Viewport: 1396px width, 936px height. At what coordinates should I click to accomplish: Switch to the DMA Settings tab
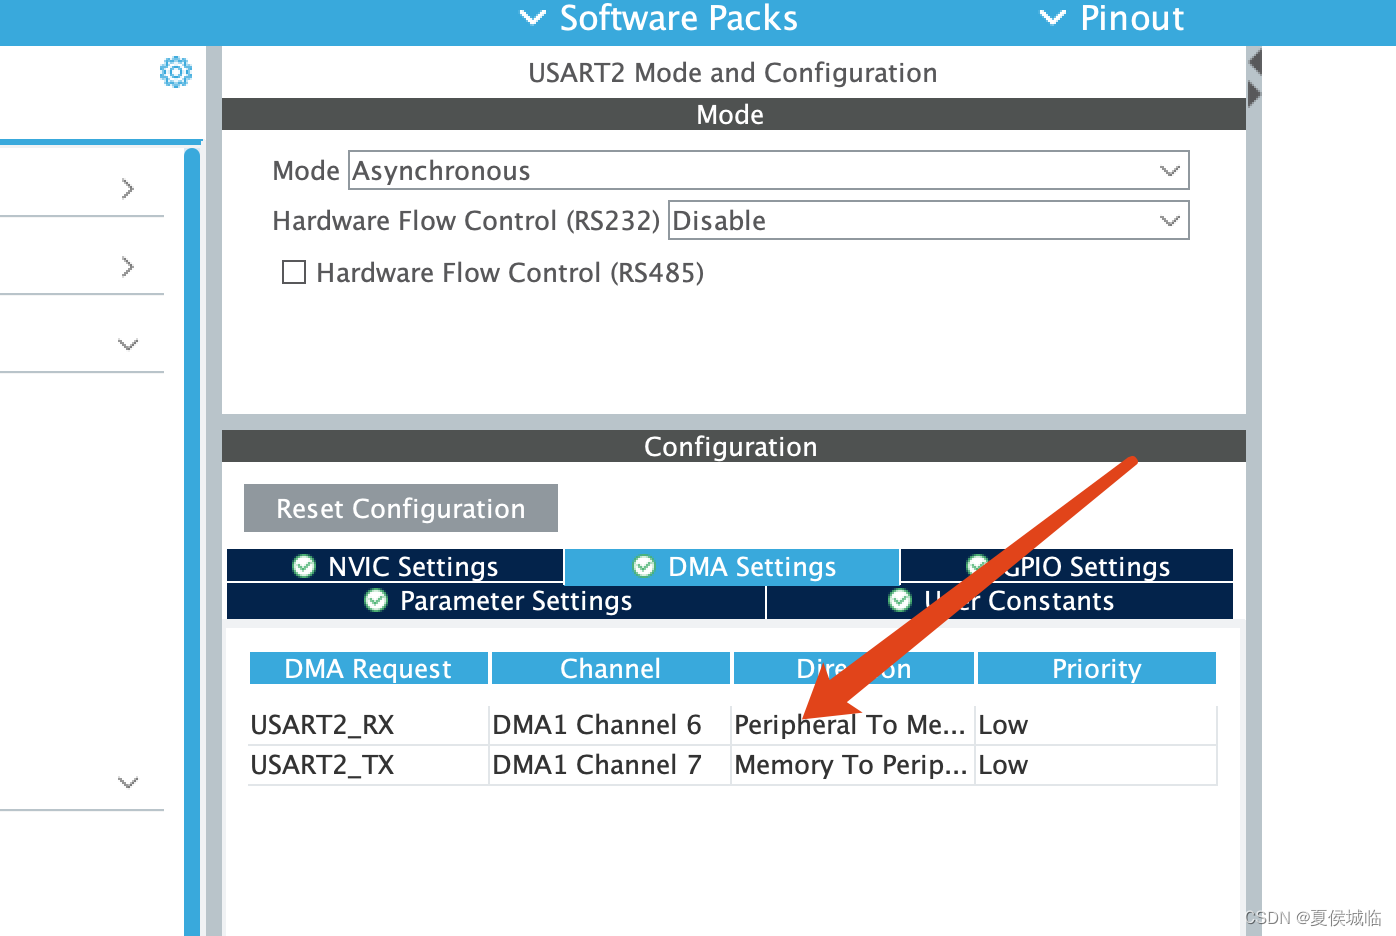[x=732, y=566]
